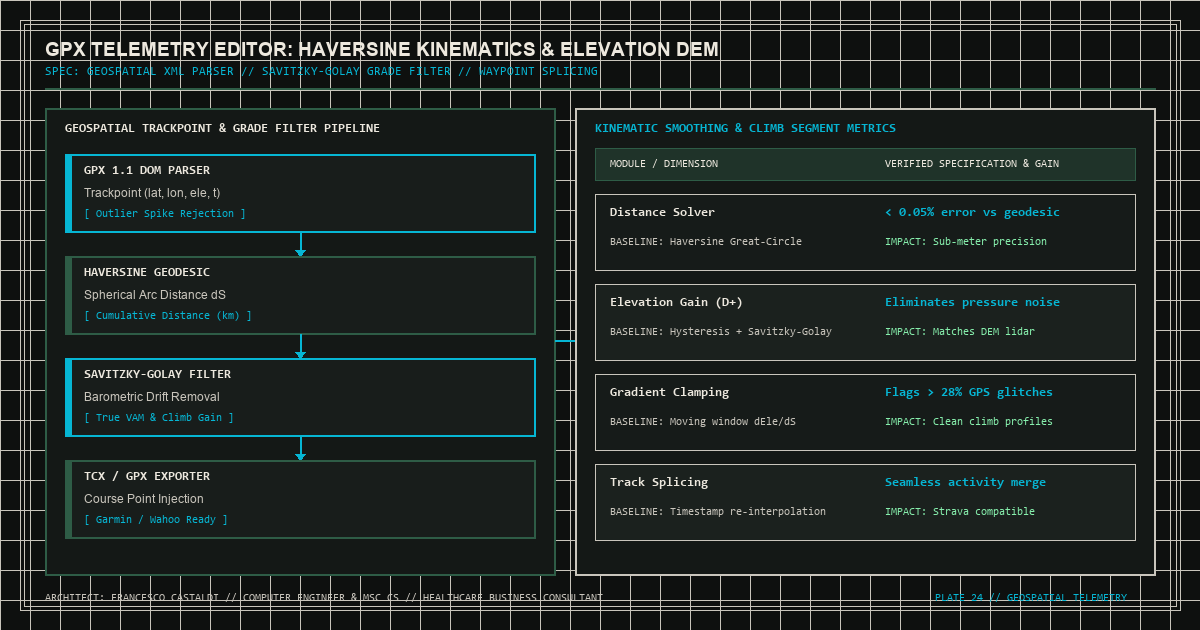The height and width of the screenshot is (630, 1200).
Task: Click 'BASELINE: Hysteresis + Savitzky-Golay' text
Action: click(x=721, y=332)
